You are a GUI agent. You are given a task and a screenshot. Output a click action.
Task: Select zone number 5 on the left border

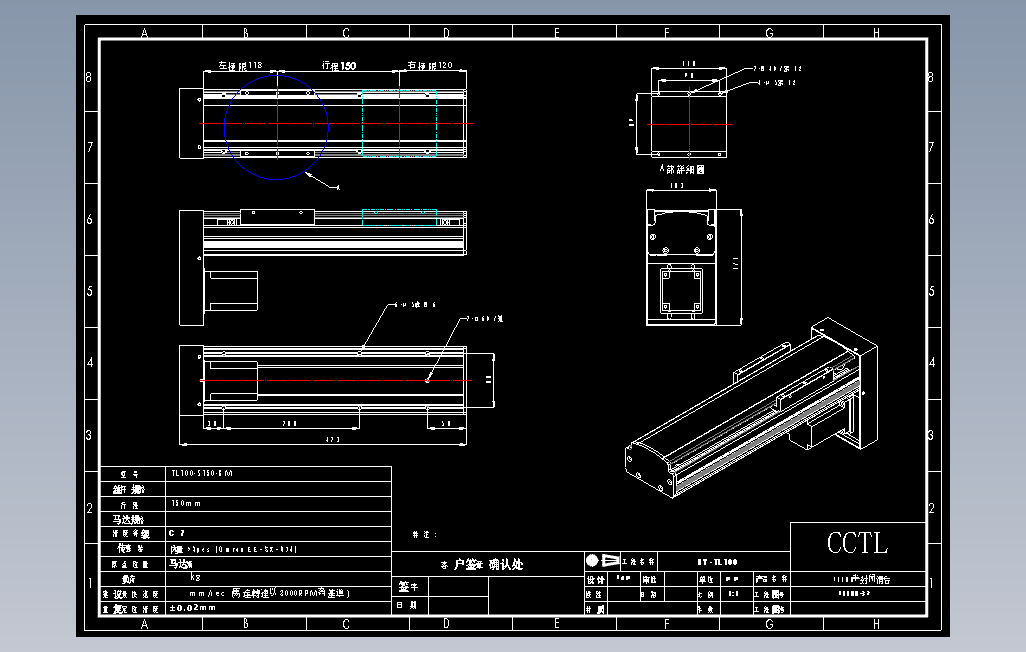coord(90,291)
